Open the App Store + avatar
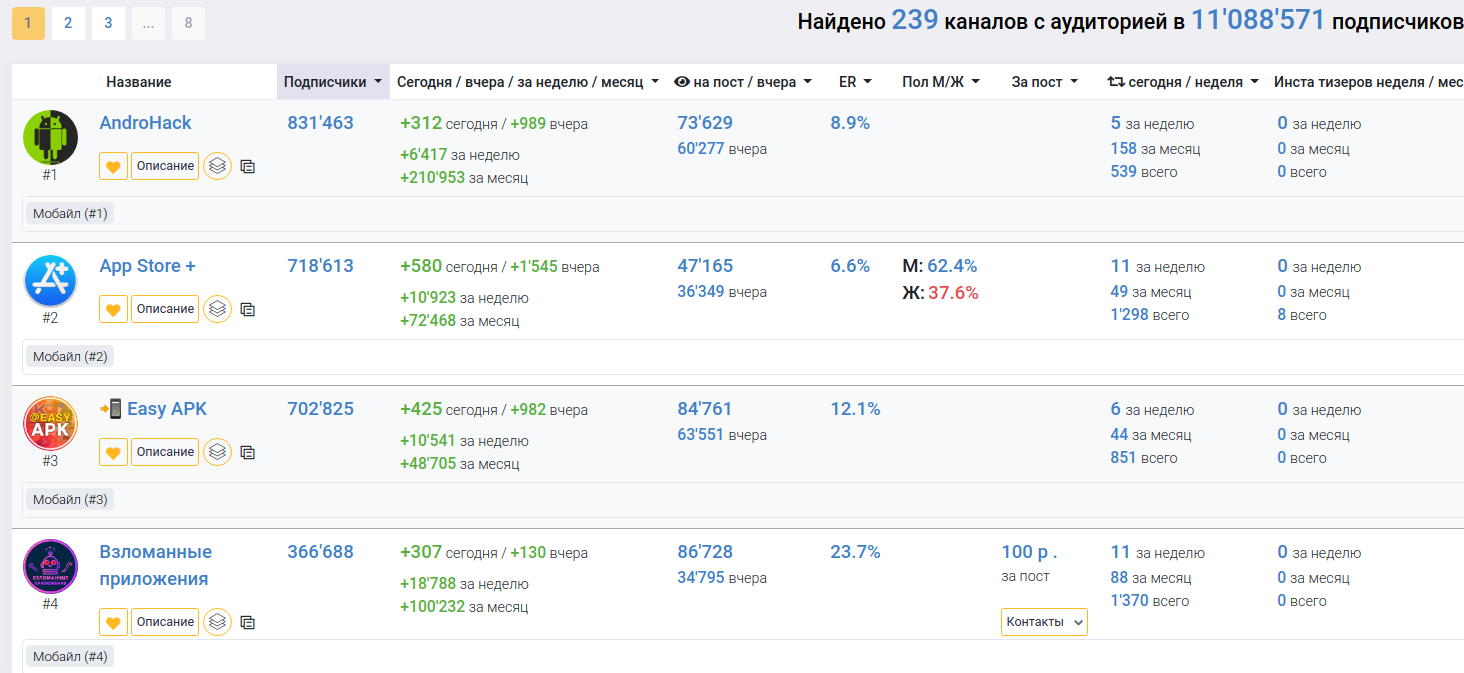The width and height of the screenshot is (1464, 673). pyautogui.click(x=50, y=280)
